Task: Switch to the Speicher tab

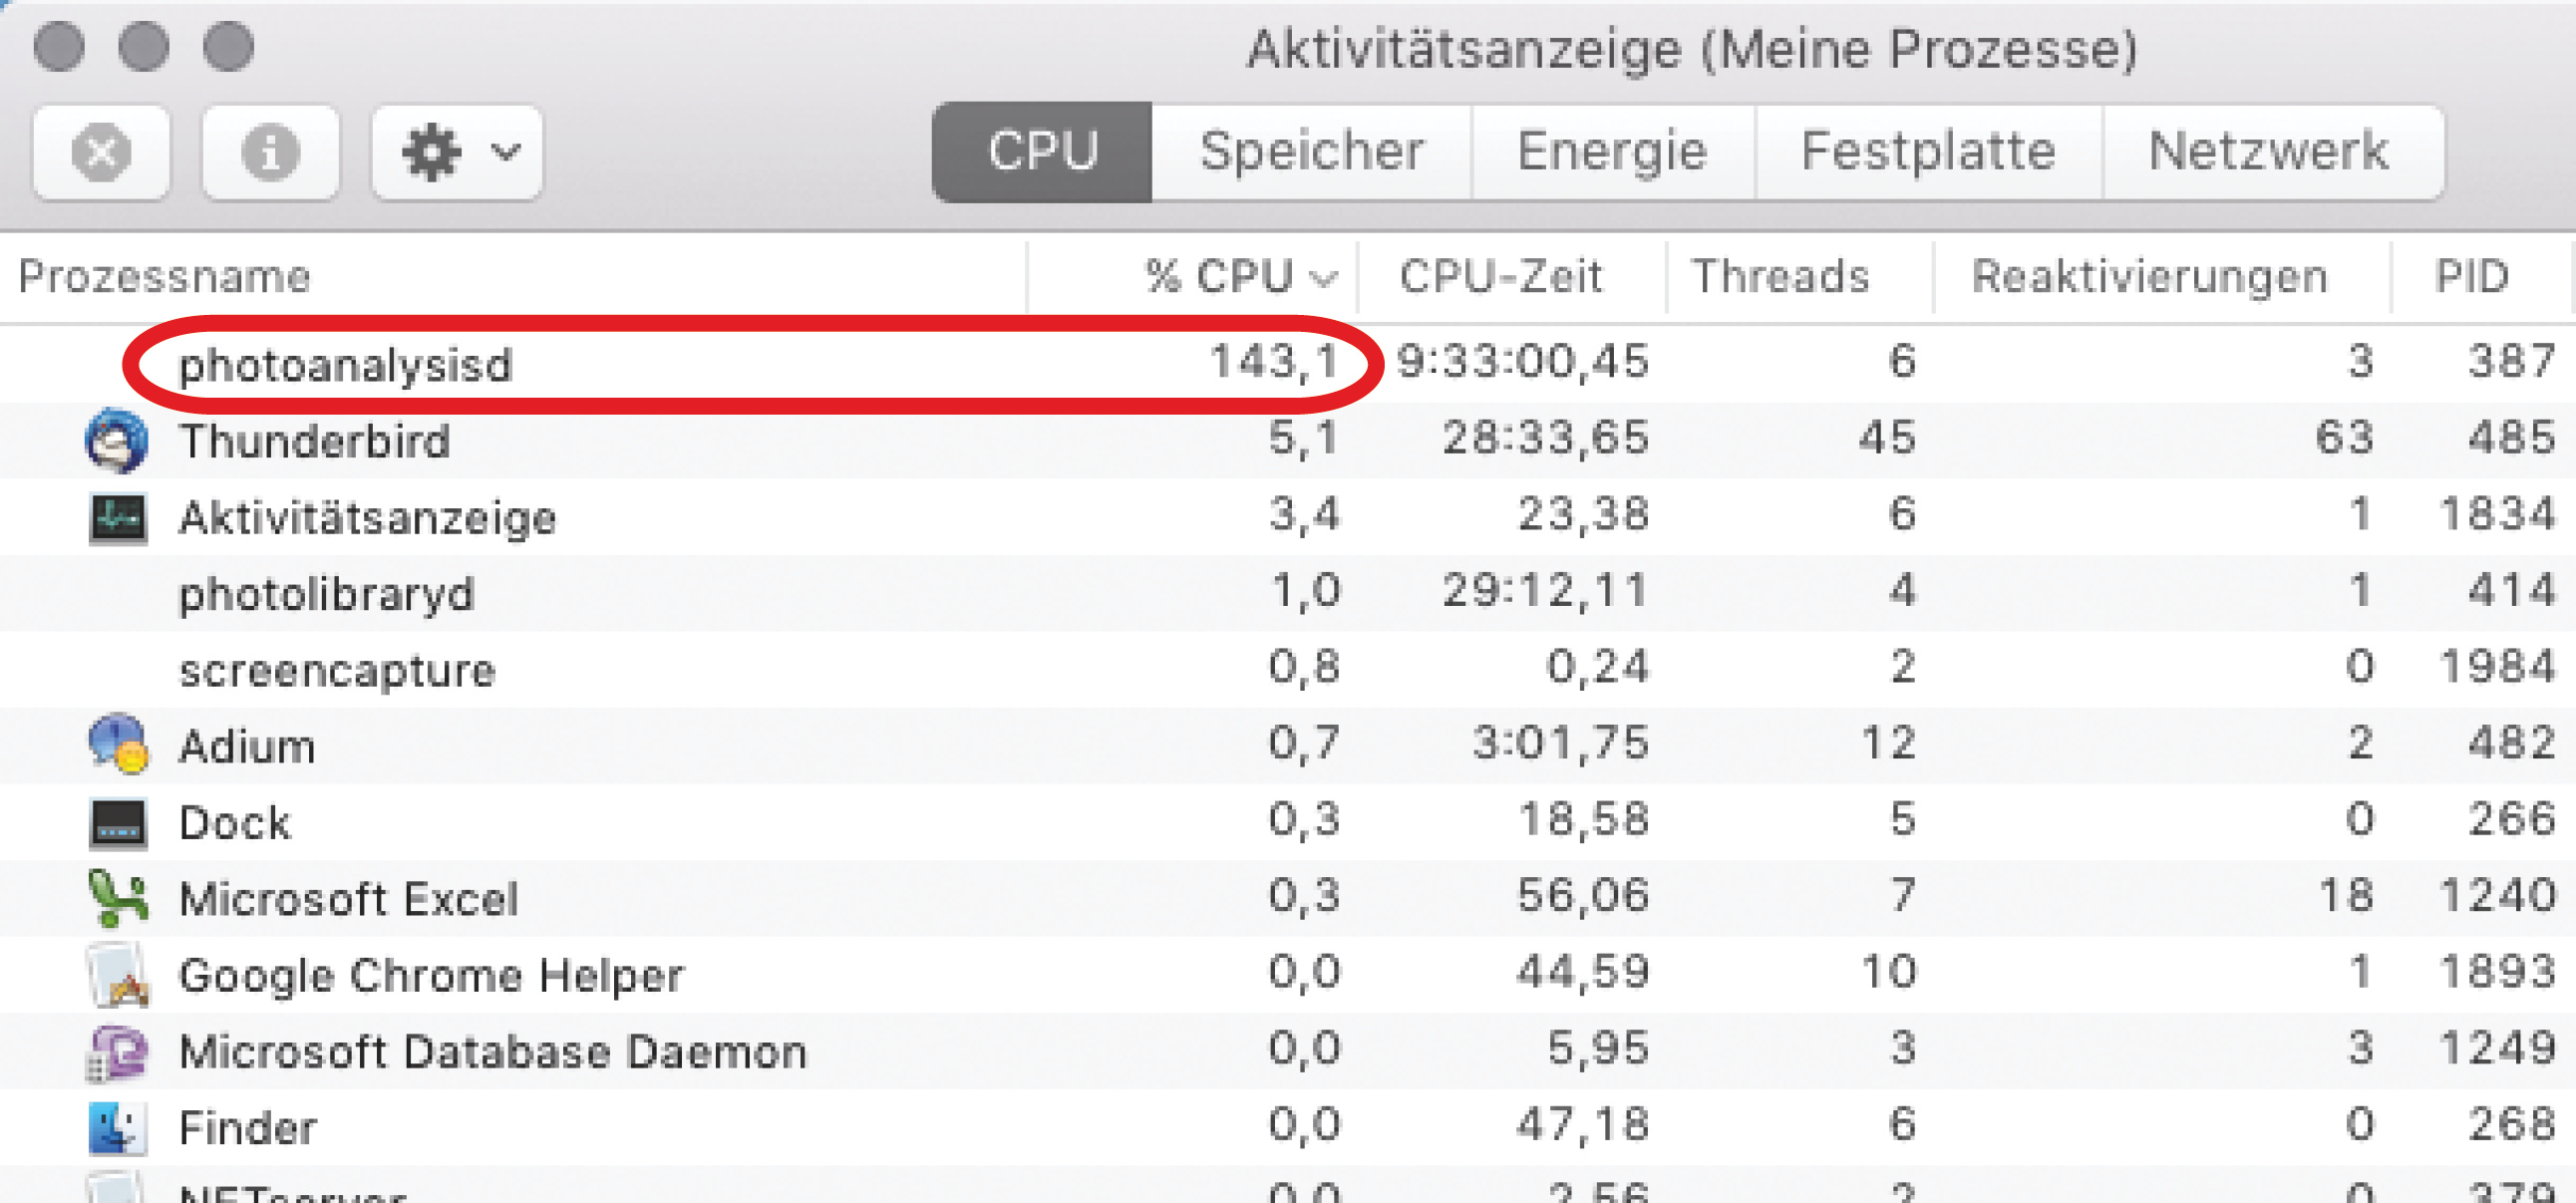Action: (1311, 152)
